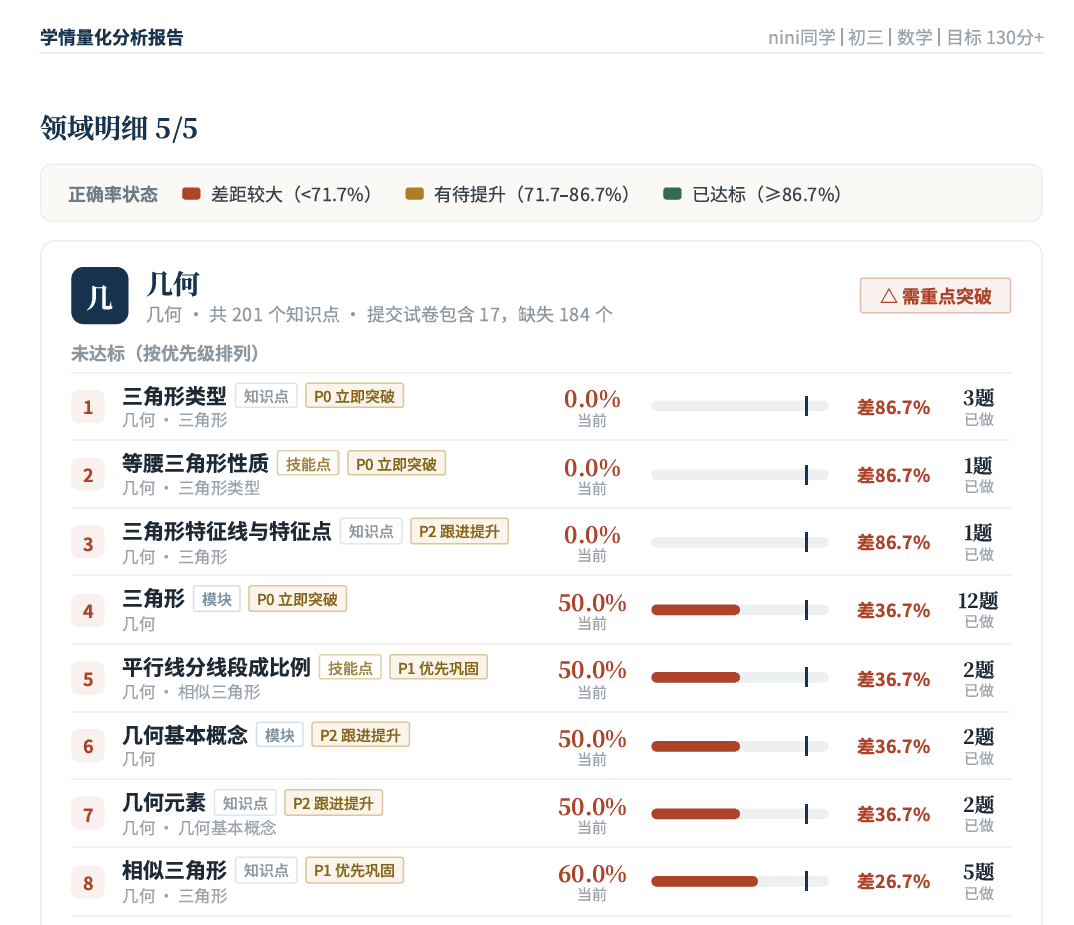Click the 5题 count text
1074x925 pixels.
(979, 872)
